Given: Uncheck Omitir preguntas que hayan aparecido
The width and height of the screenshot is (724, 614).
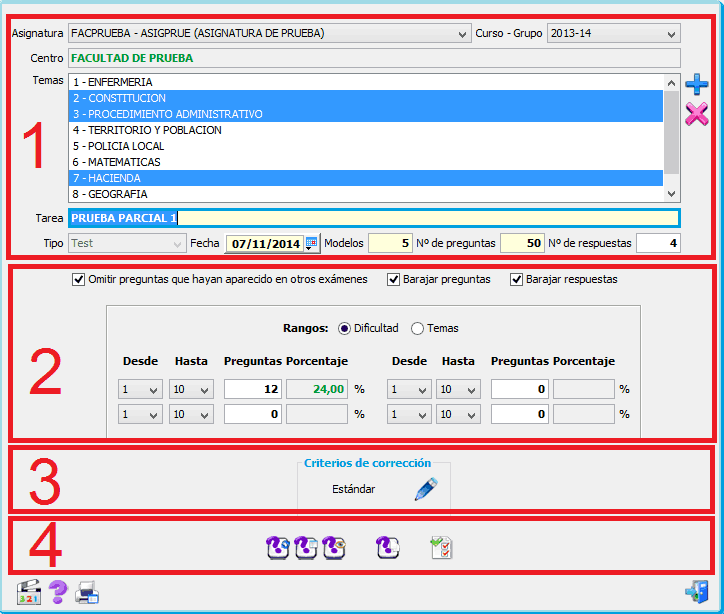Looking at the screenshot, I should 79,280.
